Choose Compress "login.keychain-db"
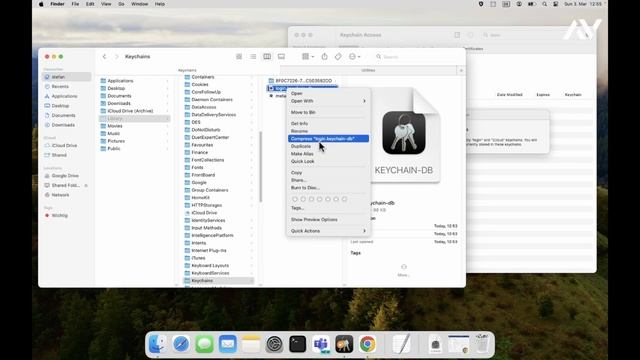The height and width of the screenshot is (360, 640). click(329, 139)
